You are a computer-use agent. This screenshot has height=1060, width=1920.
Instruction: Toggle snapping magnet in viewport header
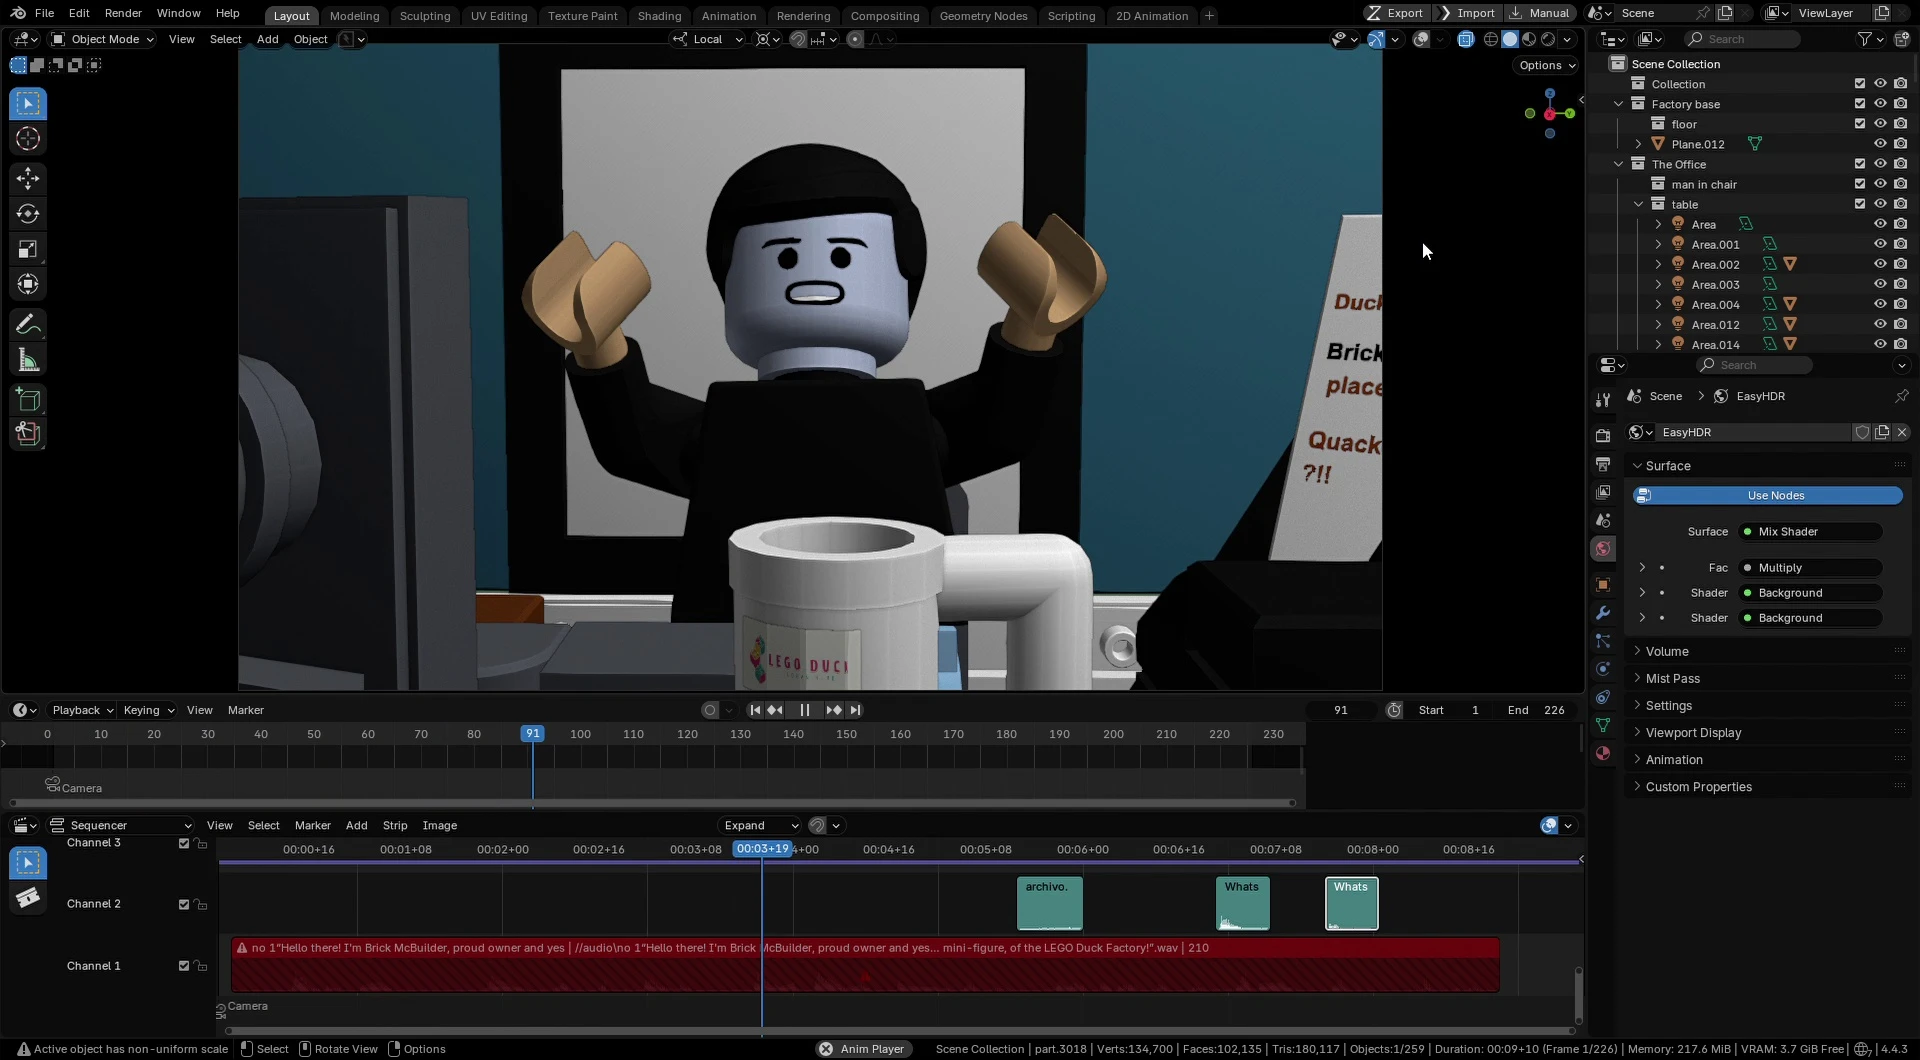[x=798, y=39]
